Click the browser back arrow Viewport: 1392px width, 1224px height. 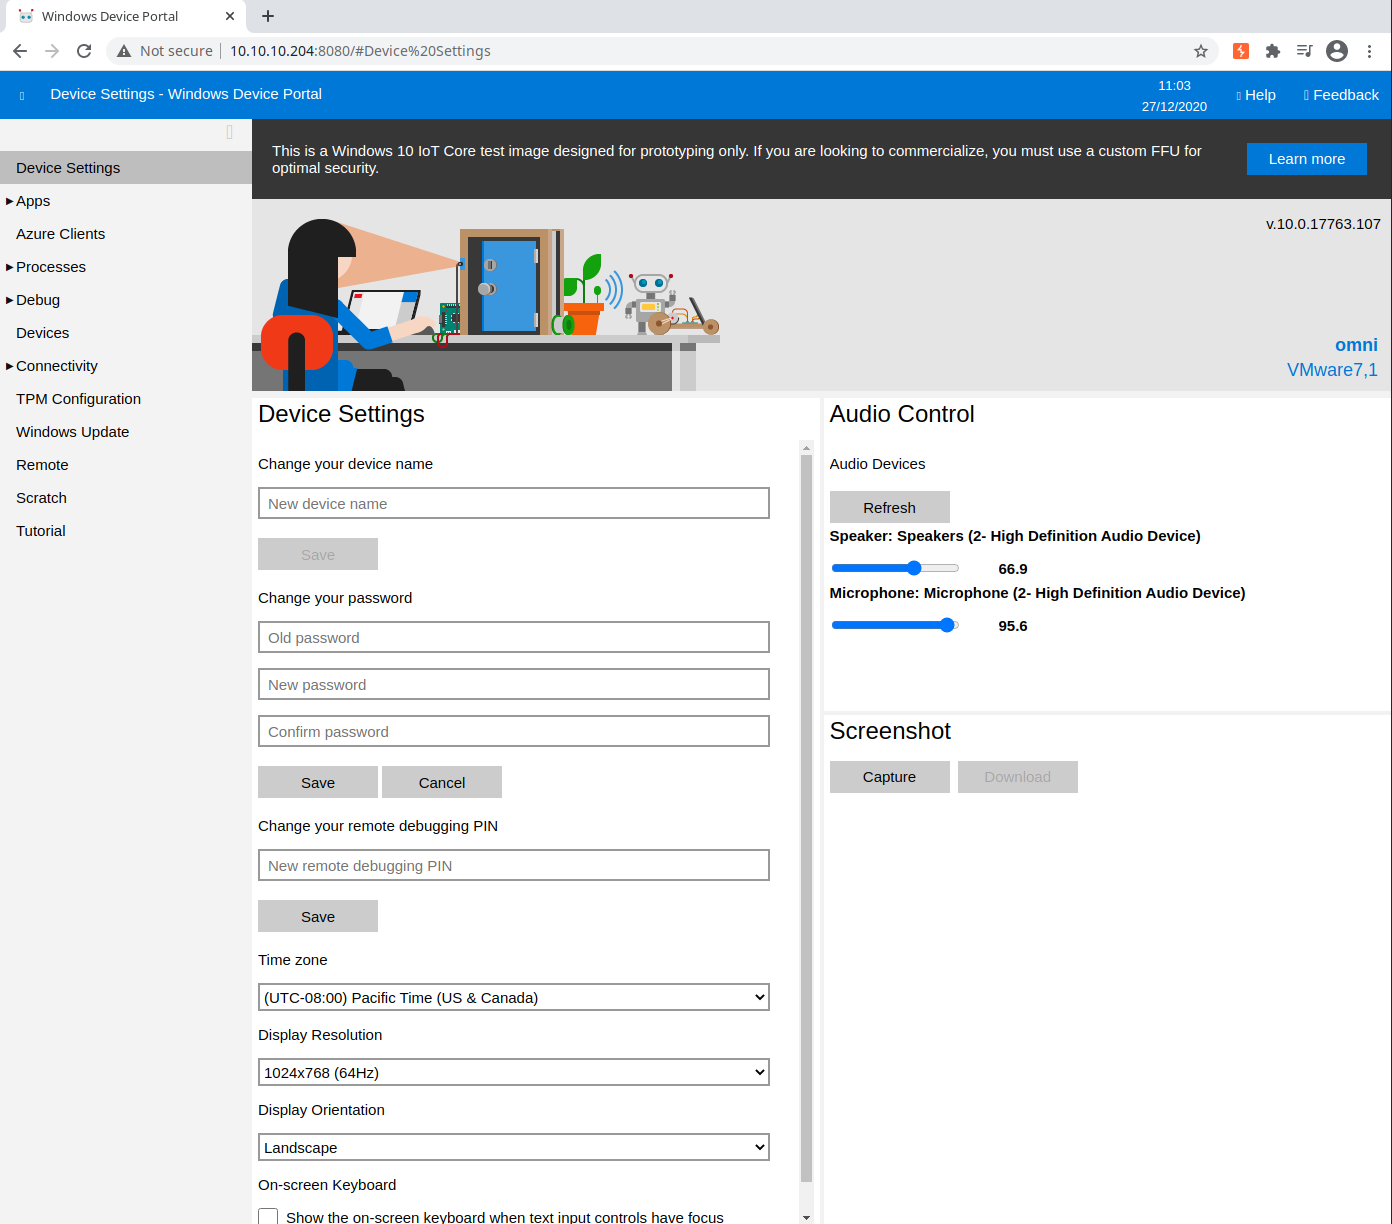tap(20, 51)
